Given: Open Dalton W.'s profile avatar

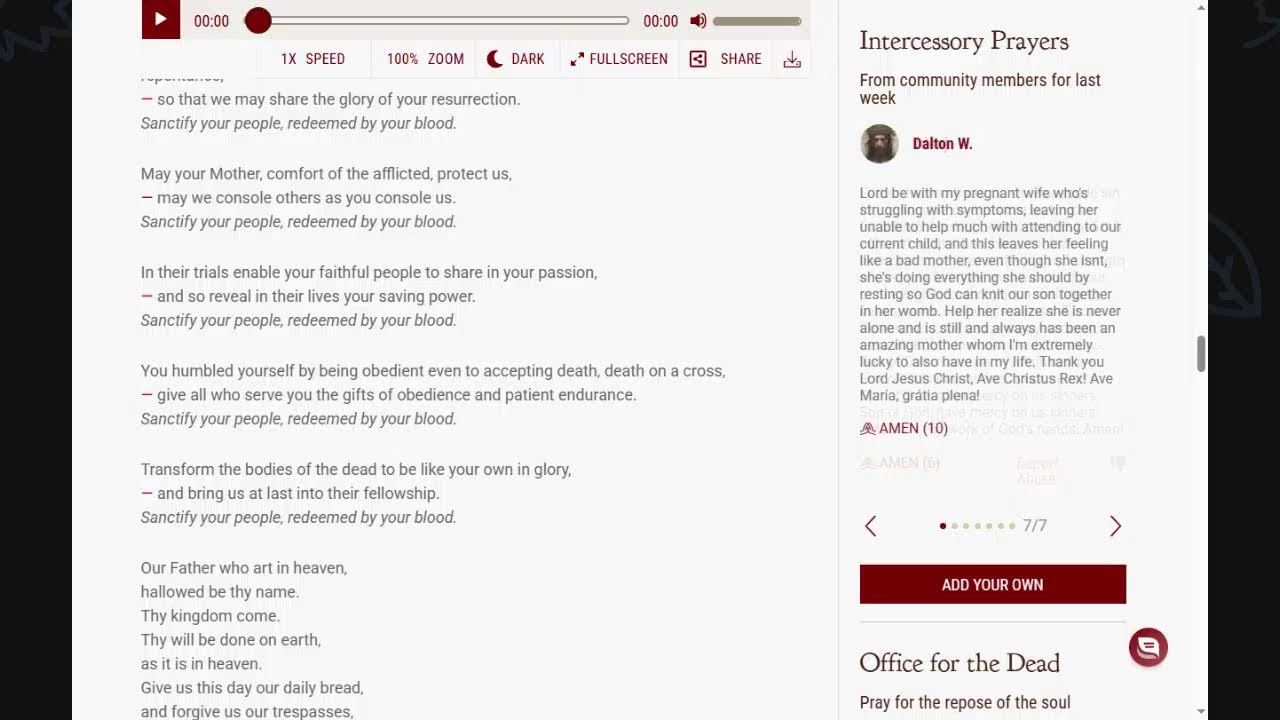Looking at the screenshot, I should pyautogui.click(x=879, y=144).
